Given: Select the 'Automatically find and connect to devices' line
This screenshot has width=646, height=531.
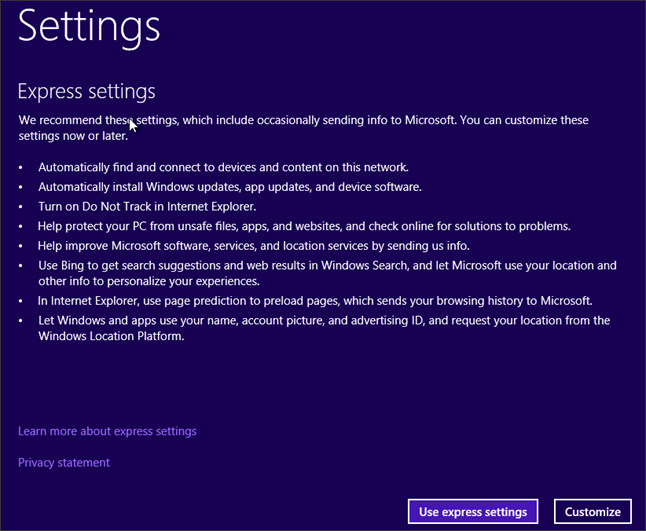Looking at the screenshot, I should 223,167.
